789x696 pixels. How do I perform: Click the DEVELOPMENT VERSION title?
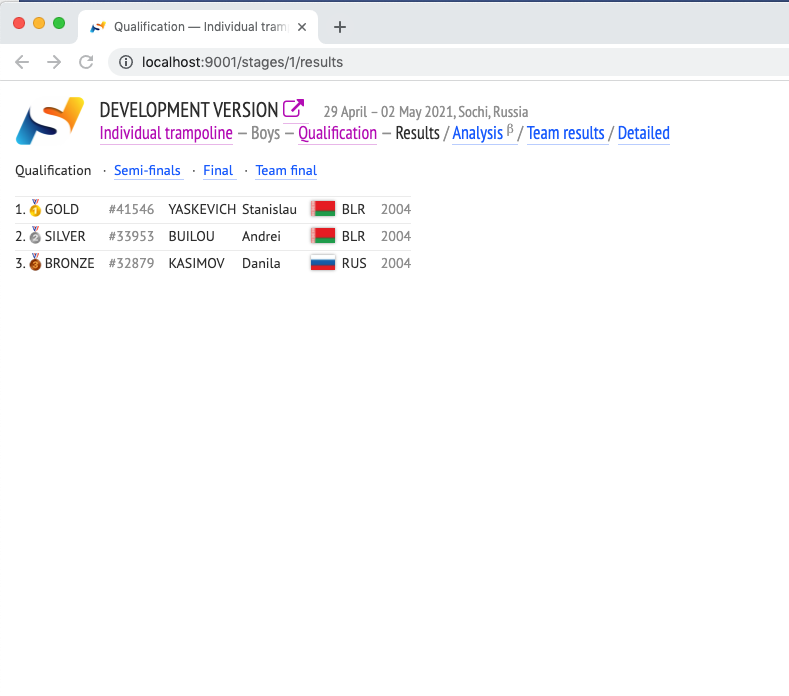point(189,110)
